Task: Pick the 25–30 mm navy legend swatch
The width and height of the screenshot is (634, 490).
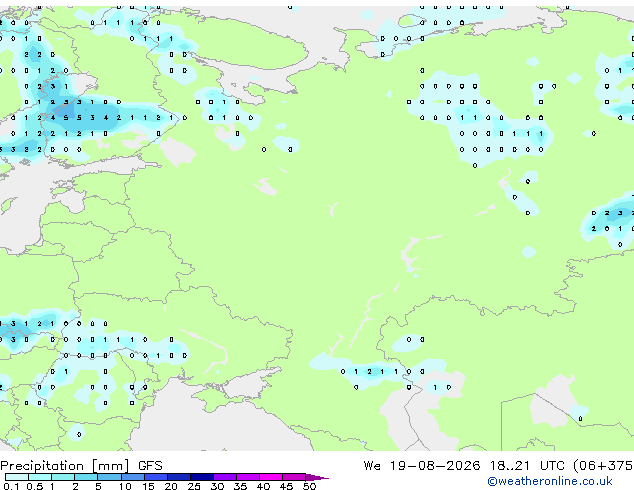Action: [x=201, y=477]
